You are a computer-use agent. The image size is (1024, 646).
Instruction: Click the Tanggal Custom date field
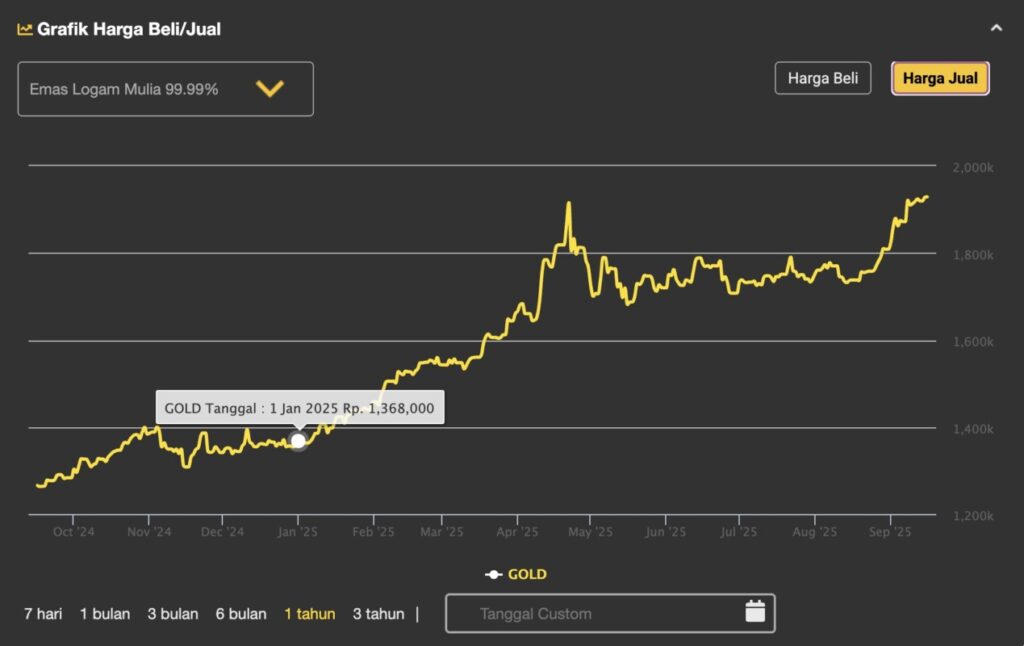[590, 614]
